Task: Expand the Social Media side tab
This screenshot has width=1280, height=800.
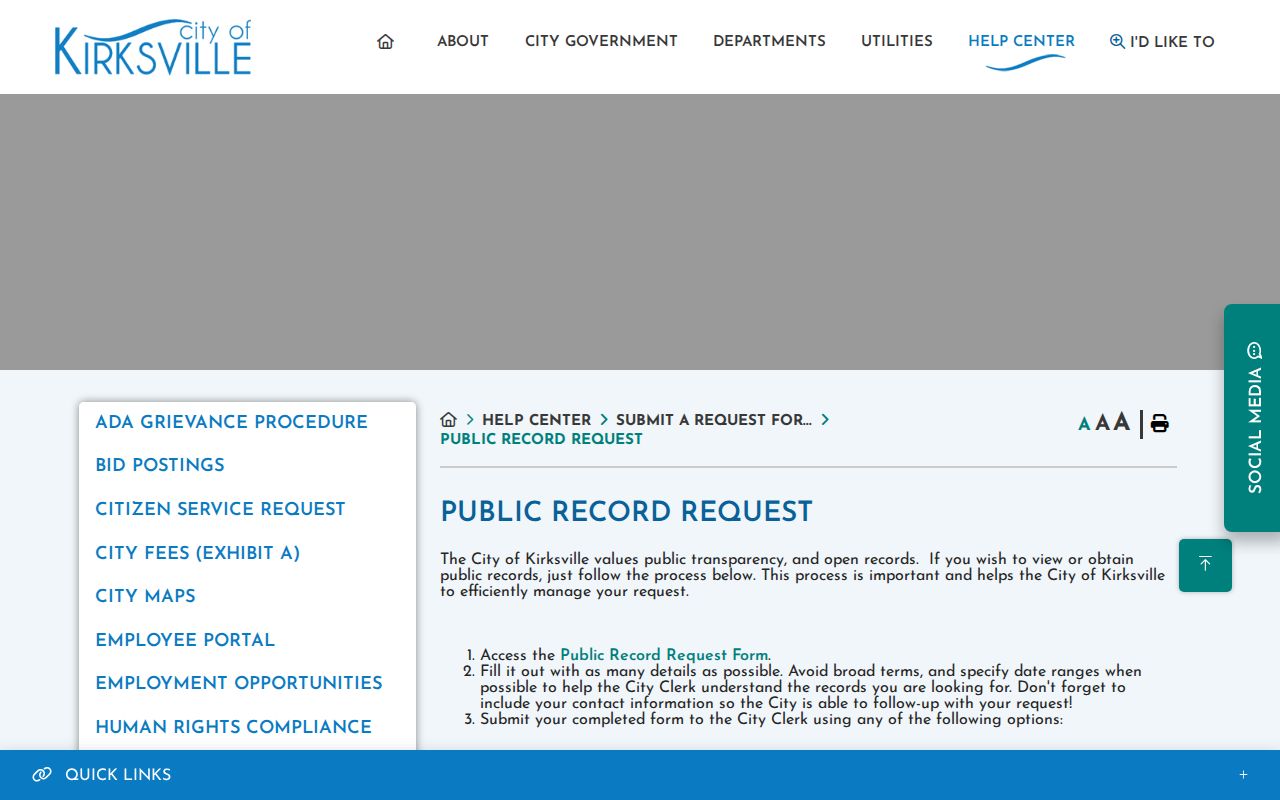Action: [x=1252, y=418]
